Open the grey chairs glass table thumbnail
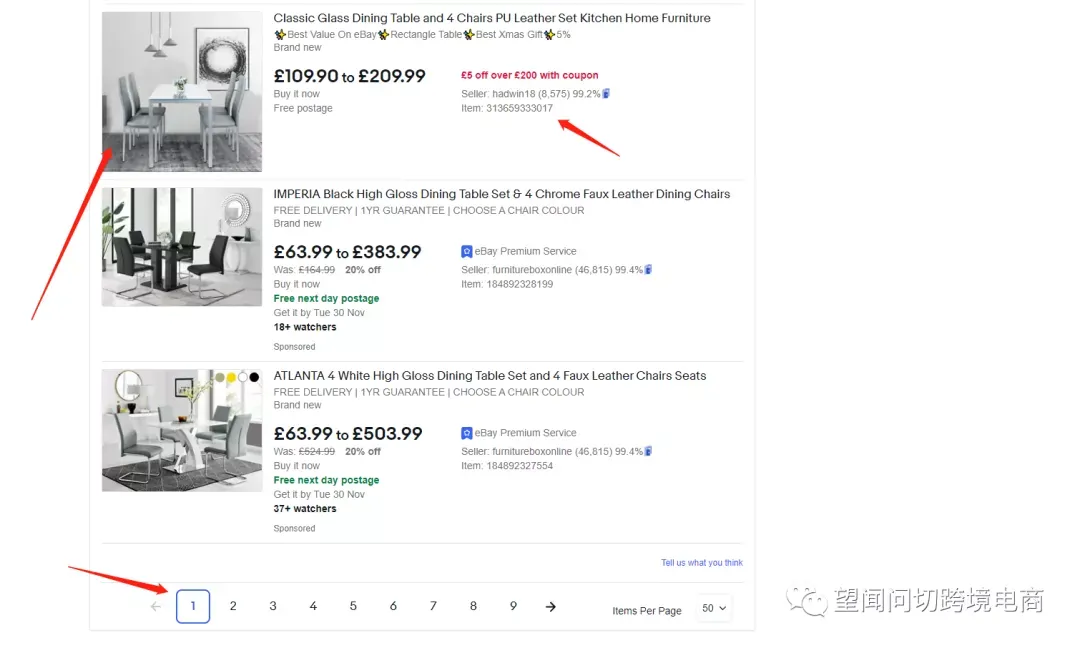Image resolution: width=1080 pixels, height=648 pixels. [182, 91]
